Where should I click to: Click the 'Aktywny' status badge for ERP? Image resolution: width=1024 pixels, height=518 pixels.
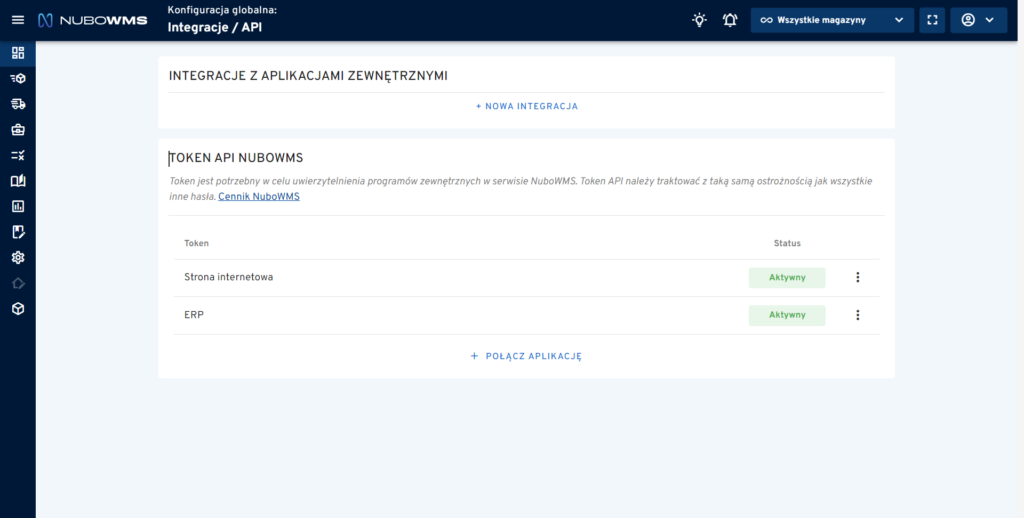point(787,315)
